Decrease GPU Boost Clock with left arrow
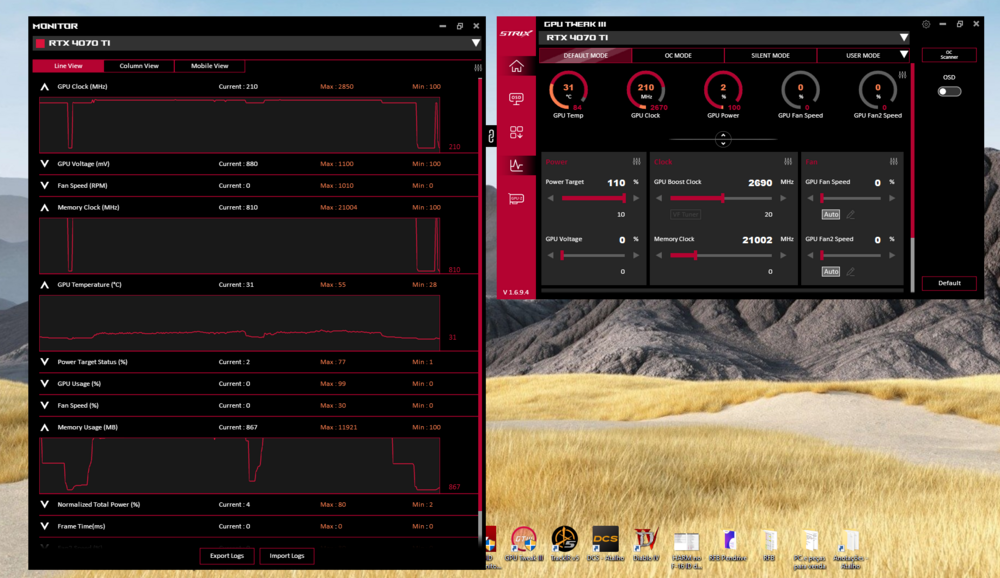 point(659,198)
